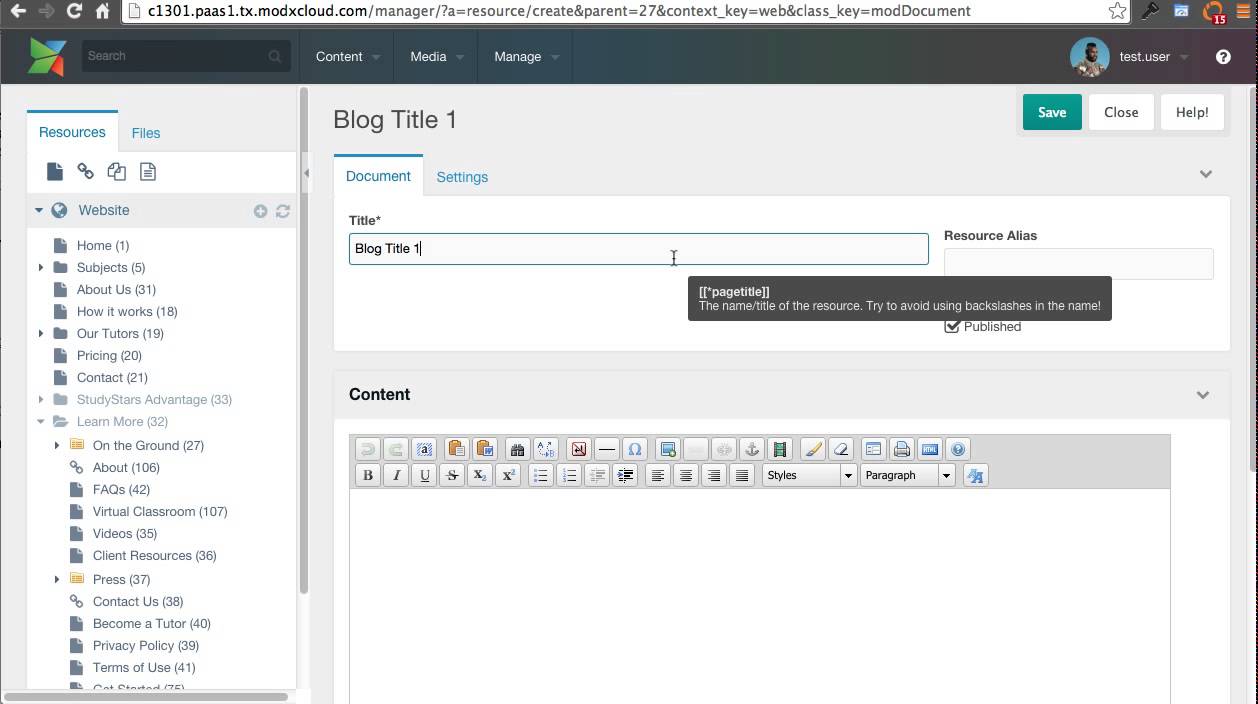Click the Select All editor icon
The height and width of the screenshot is (704, 1258).
tap(424, 449)
